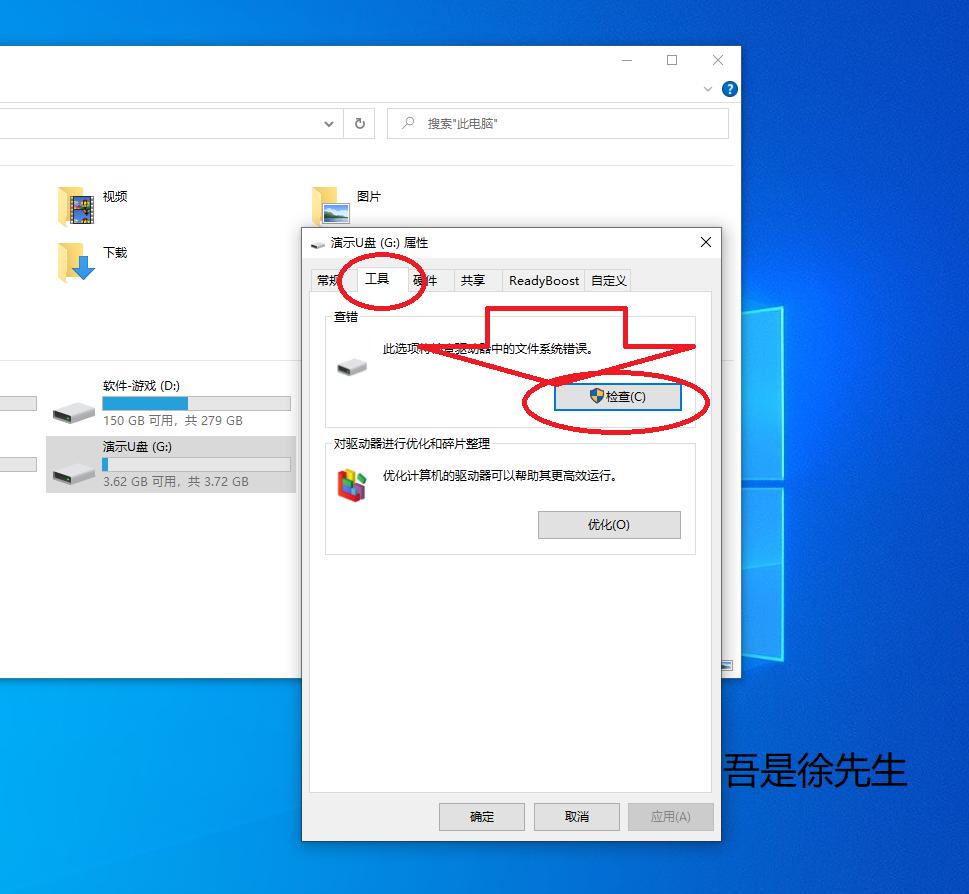Open the 自定义 tab
Screen dimensions: 969x894
pyautogui.click(x=608, y=281)
